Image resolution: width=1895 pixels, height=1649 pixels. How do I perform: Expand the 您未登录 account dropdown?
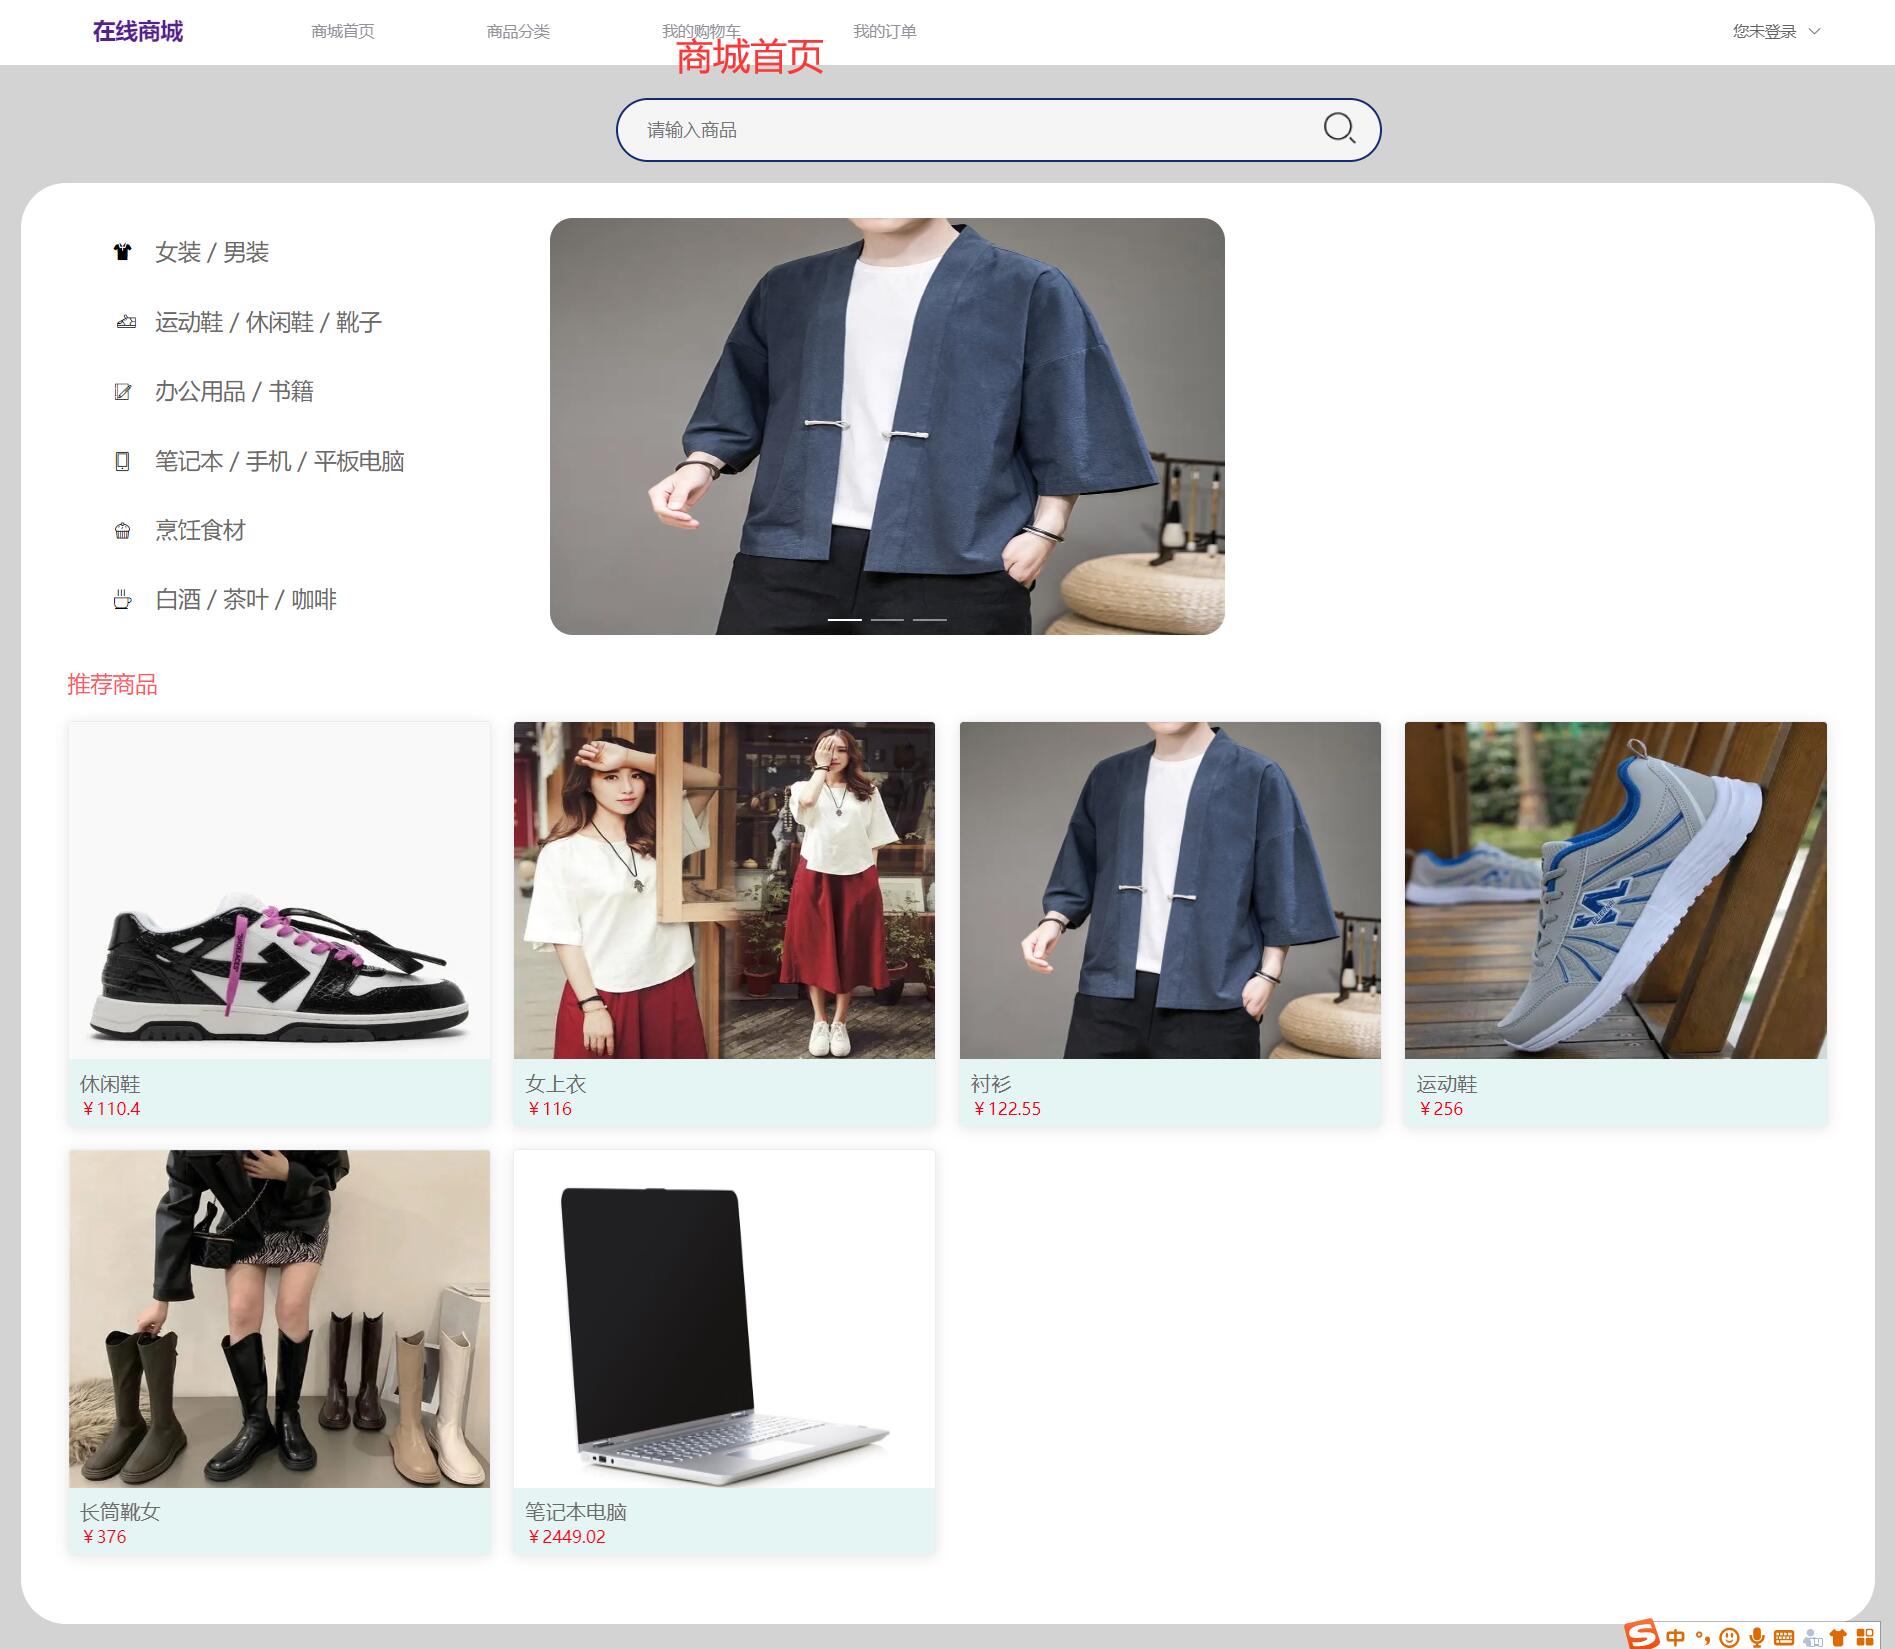pyautogui.click(x=1776, y=32)
